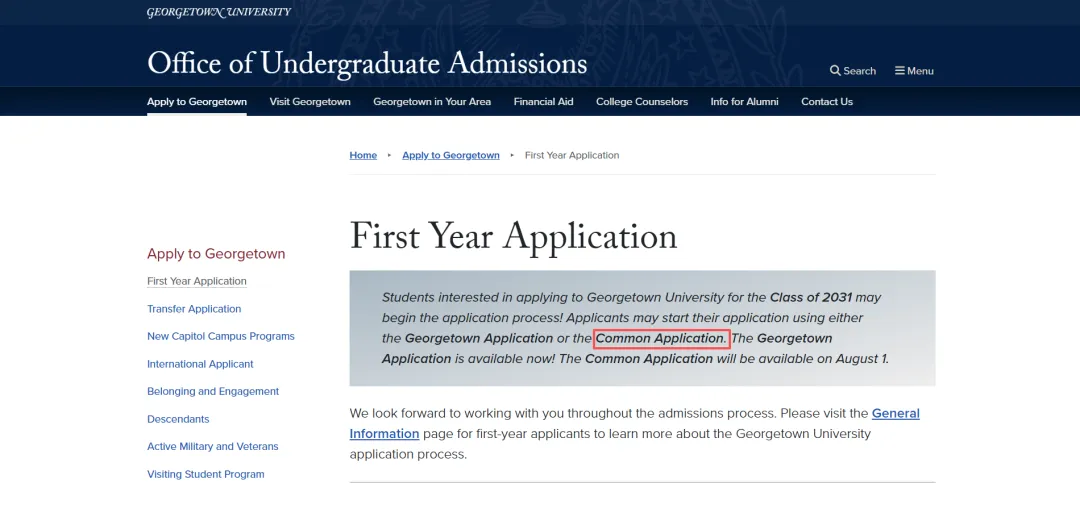Click the Office of Undergraduate Admissions title
The image size is (1080, 517).
[367, 64]
